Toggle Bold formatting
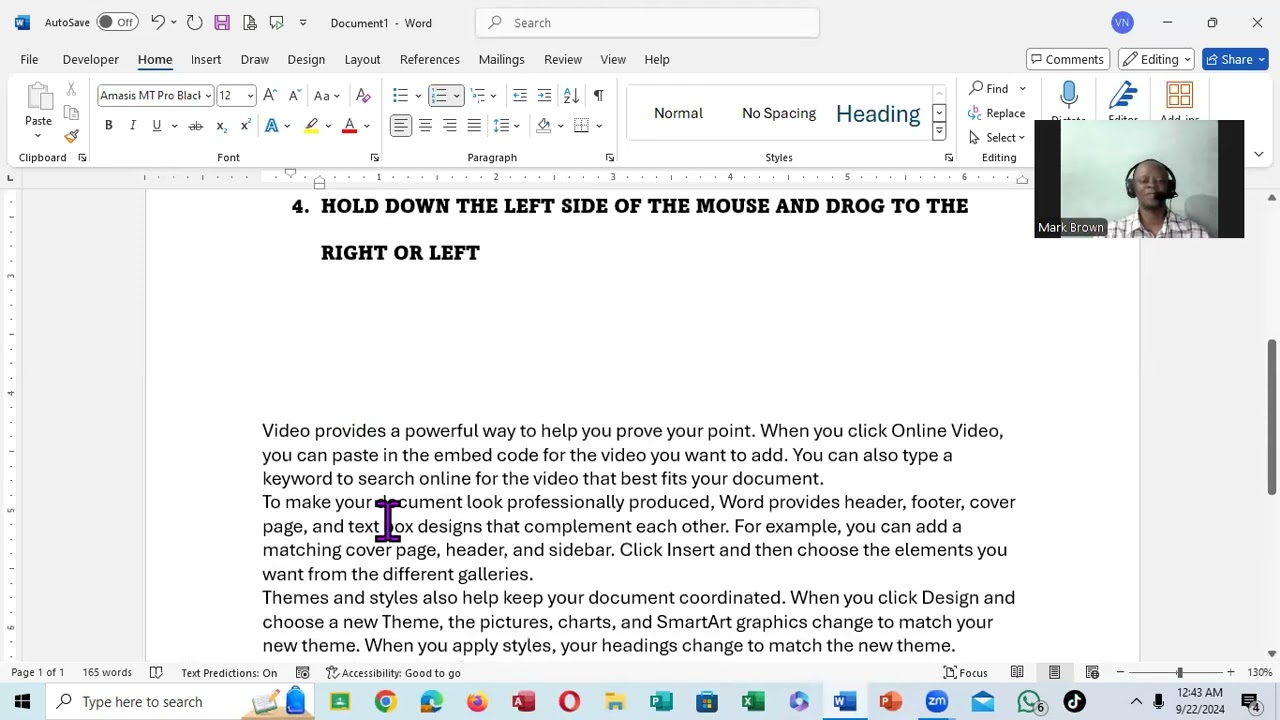Viewport: 1280px width, 720px height. click(108, 125)
